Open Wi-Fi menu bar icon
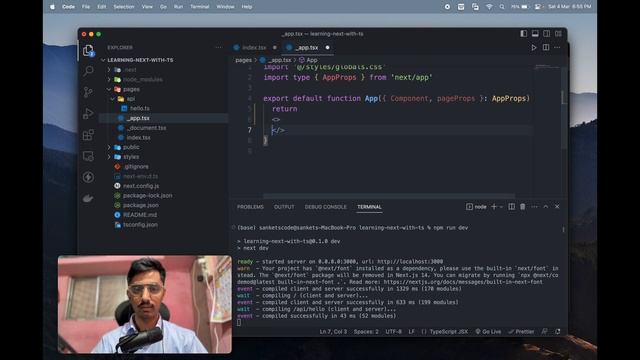This screenshot has width=640, height=360. pyautogui.click(x=489, y=7)
